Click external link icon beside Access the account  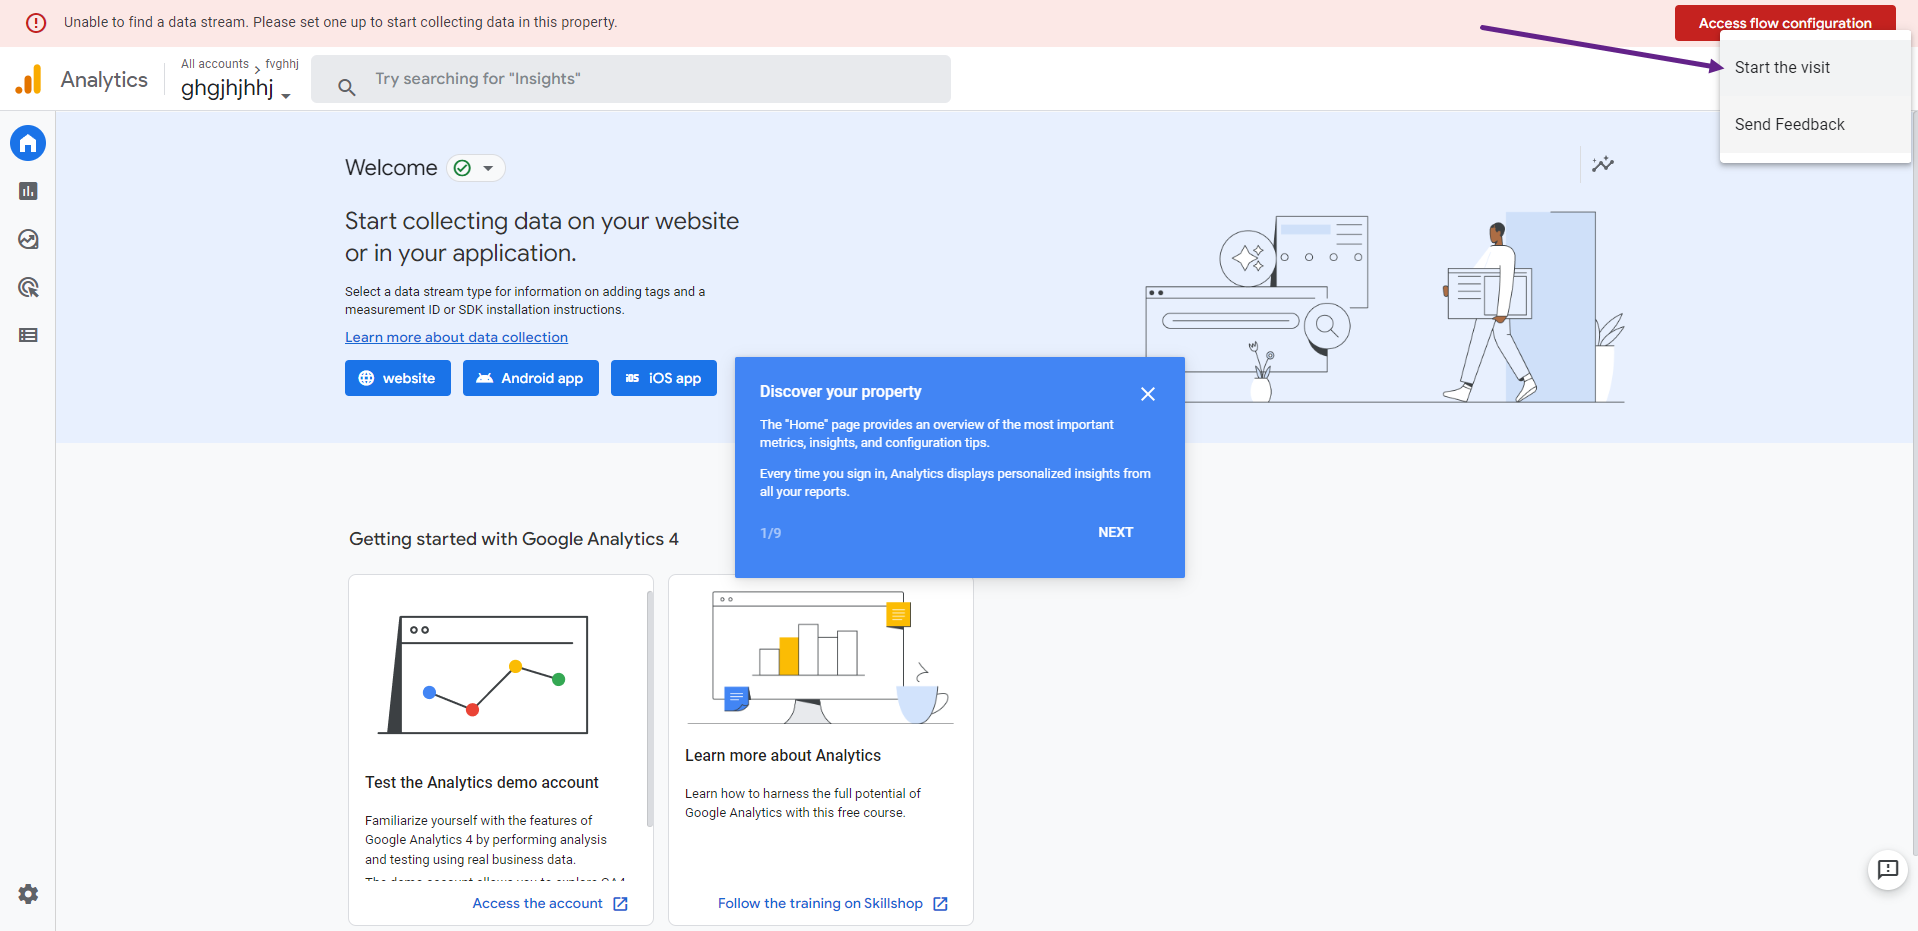coord(620,904)
